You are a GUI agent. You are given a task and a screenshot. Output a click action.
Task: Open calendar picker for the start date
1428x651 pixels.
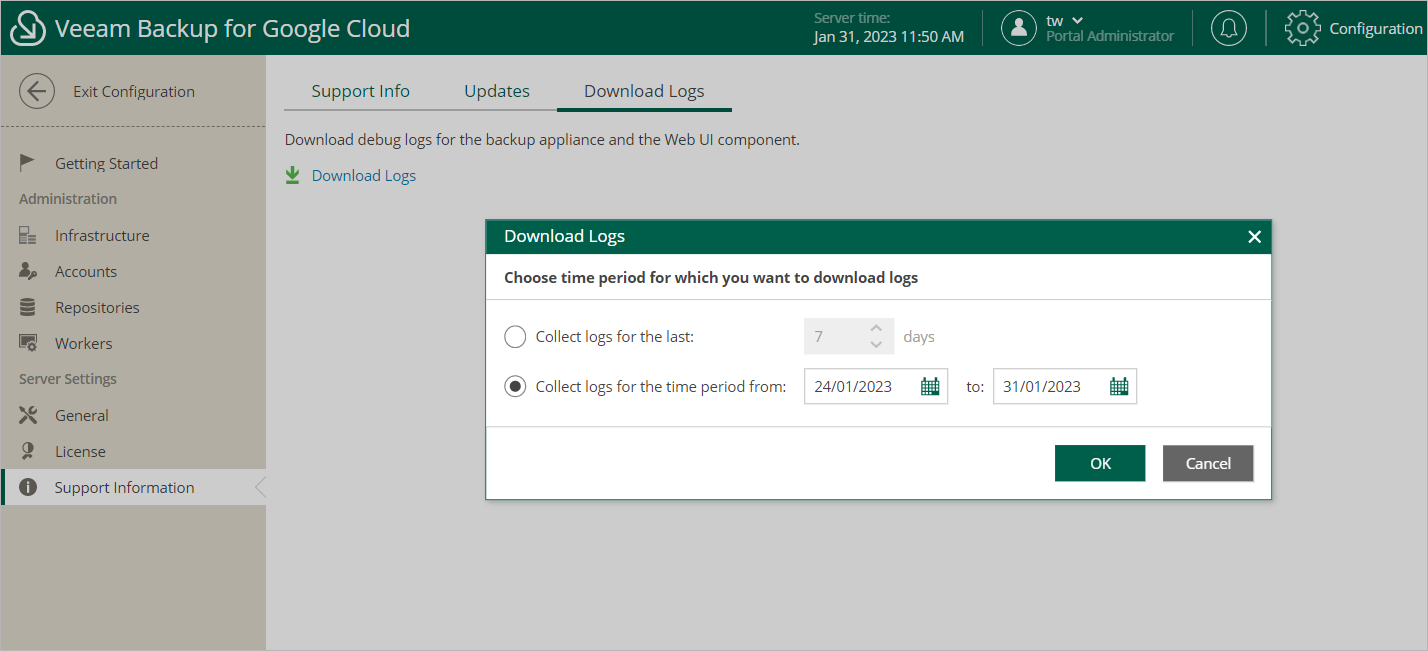930,387
